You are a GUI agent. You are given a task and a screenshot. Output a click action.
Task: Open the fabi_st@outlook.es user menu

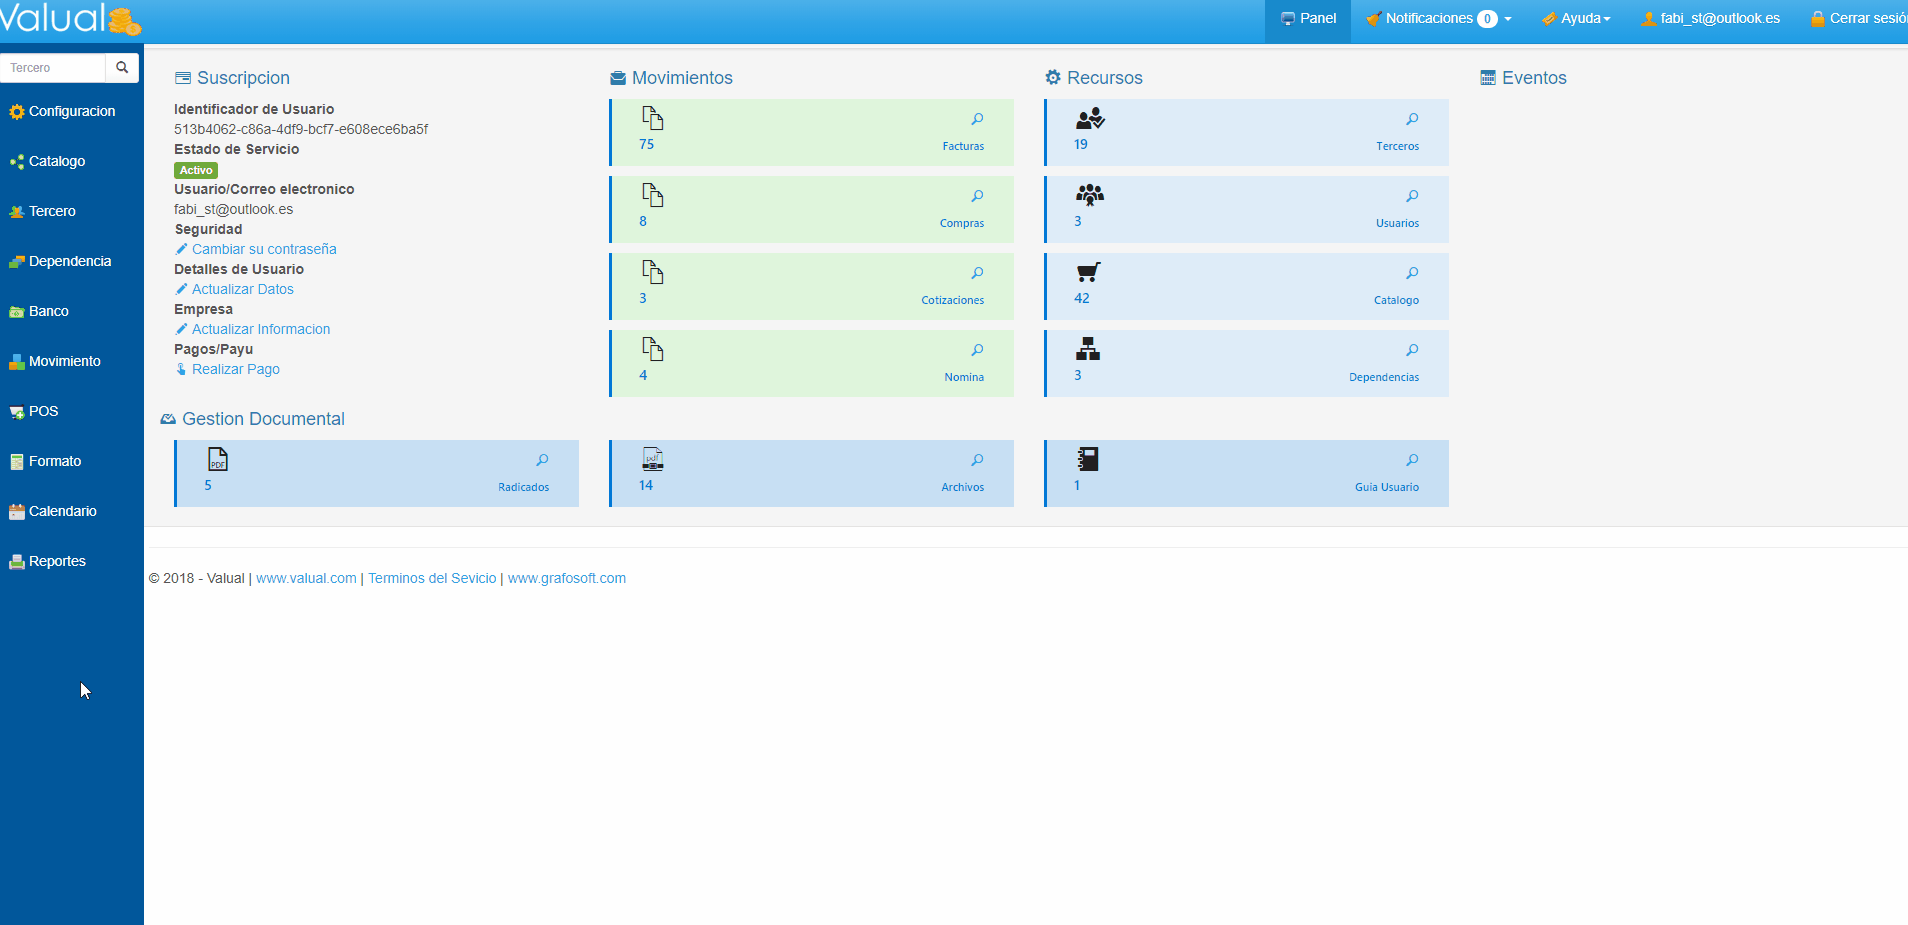click(1710, 19)
